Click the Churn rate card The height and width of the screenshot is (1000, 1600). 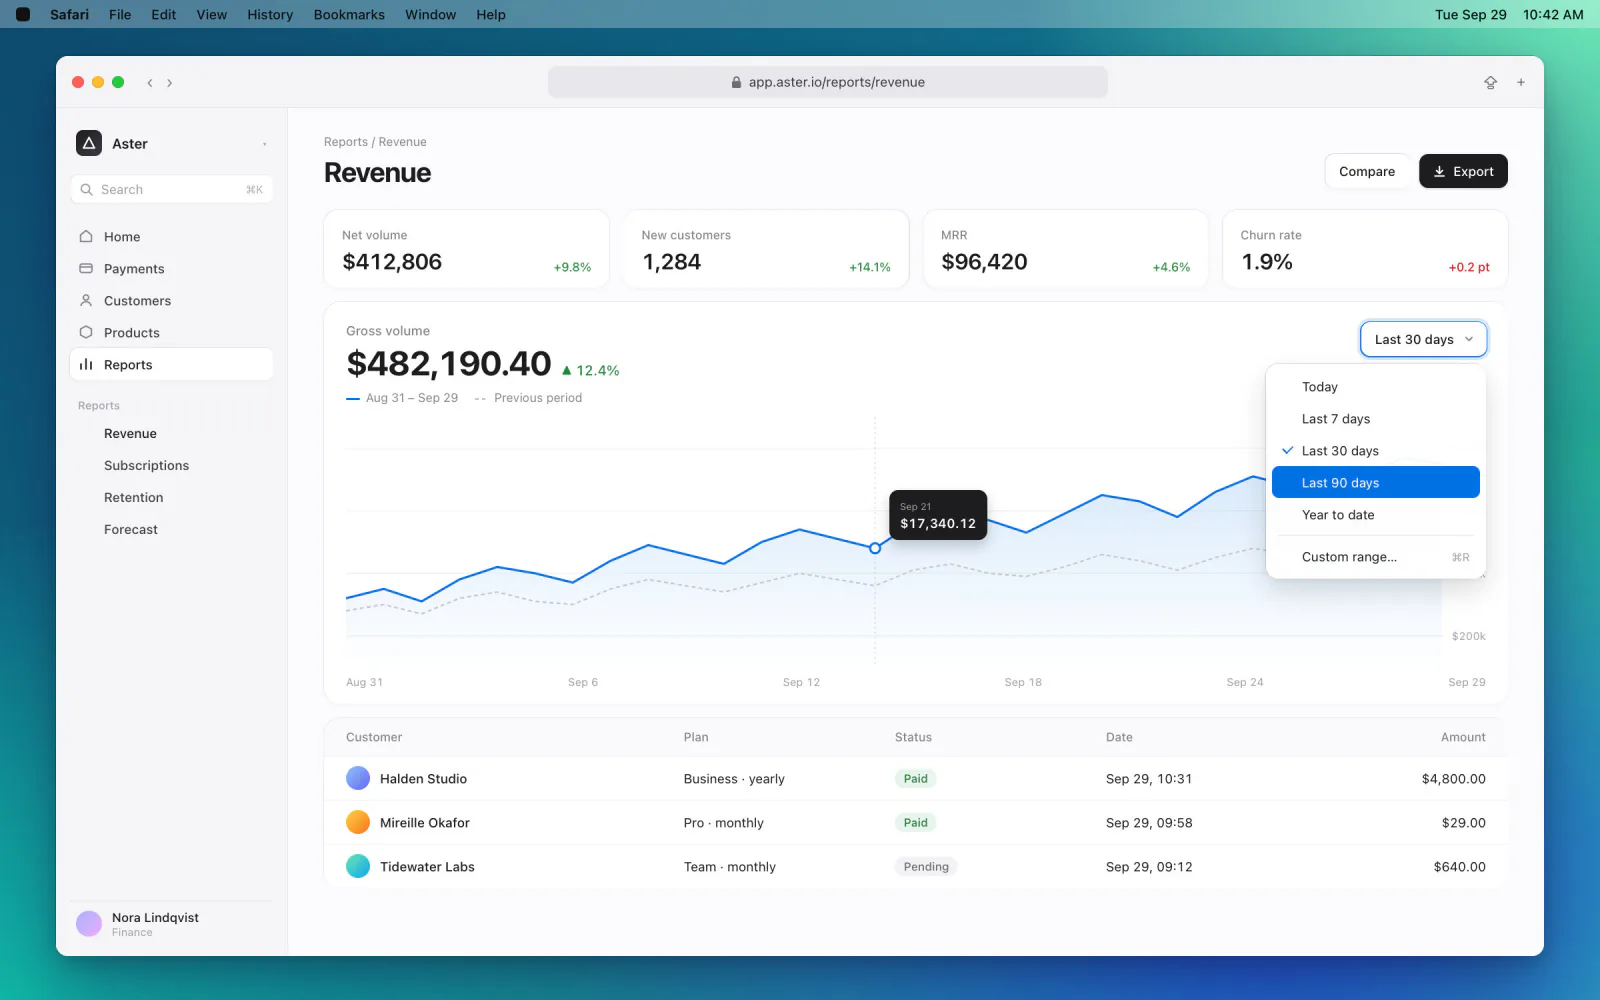pyautogui.click(x=1365, y=249)
